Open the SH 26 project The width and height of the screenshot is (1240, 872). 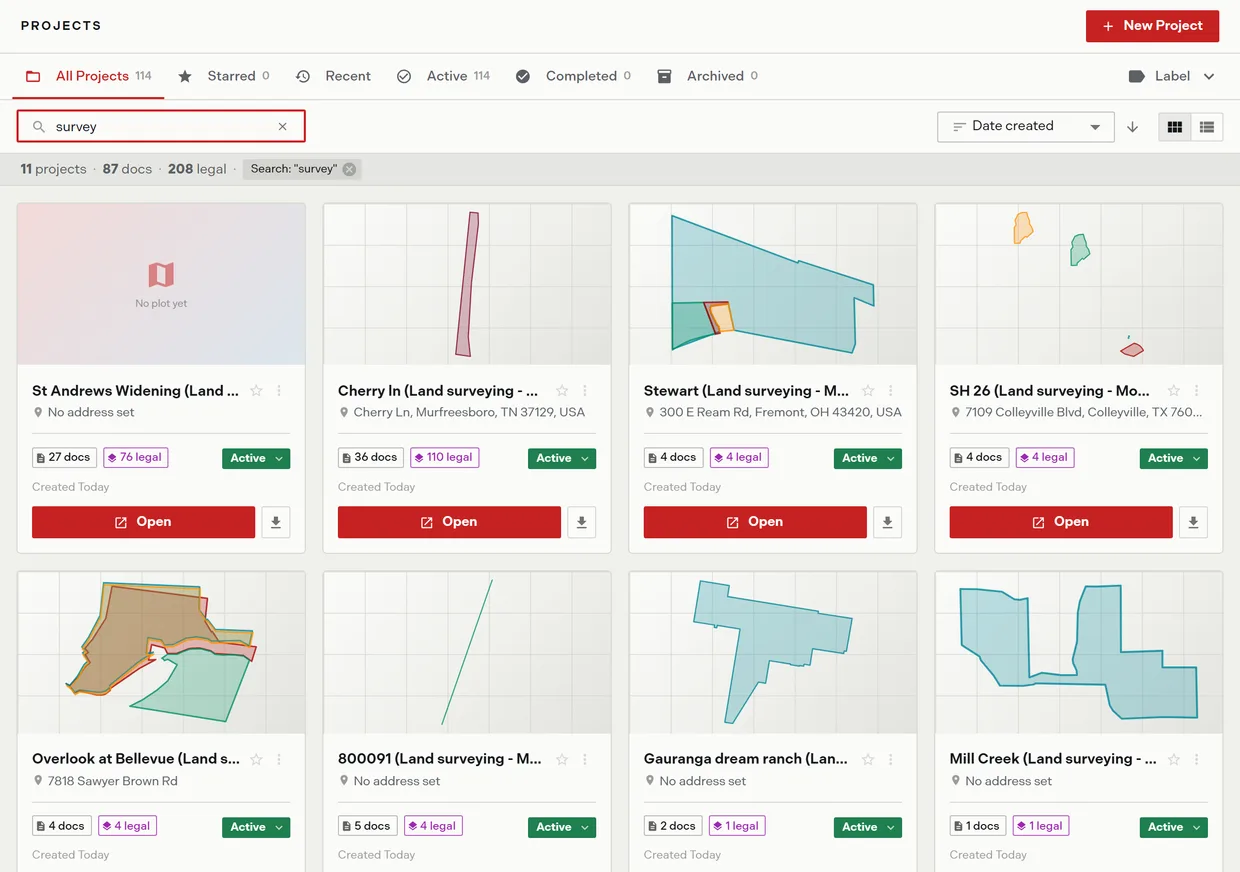[x=1061, y=522]
